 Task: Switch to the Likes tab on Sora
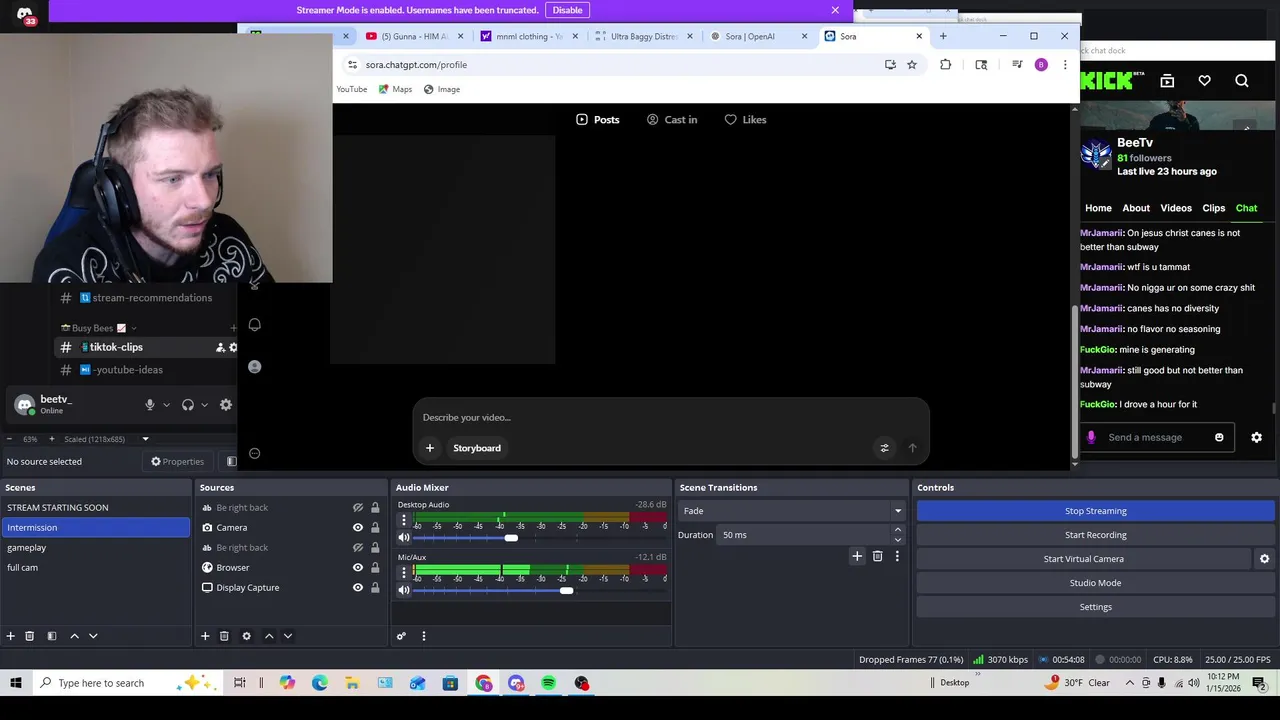click(745, 120)
